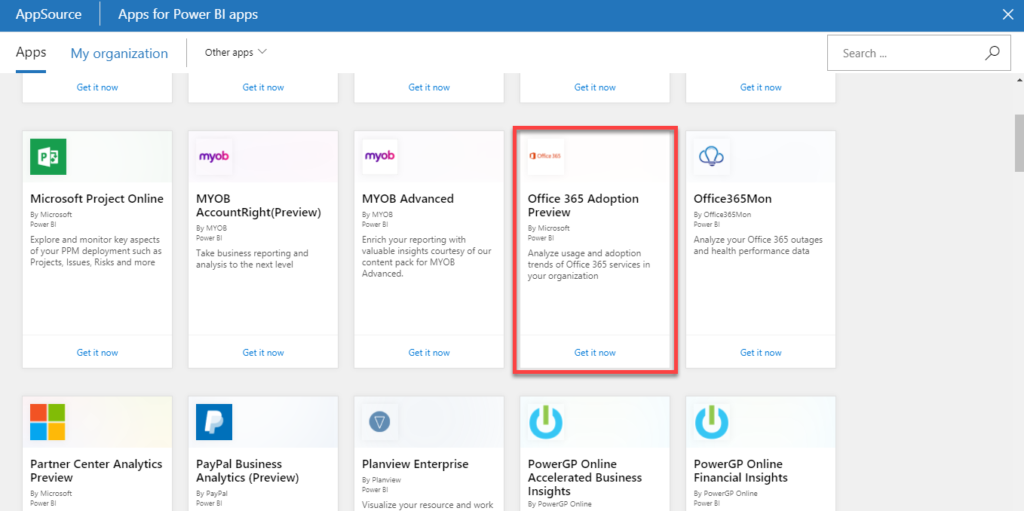Click Get it now for MYOB Advanced
Image resolution: width=1024 pixels, height=511 pixels.
coord(429,352)
